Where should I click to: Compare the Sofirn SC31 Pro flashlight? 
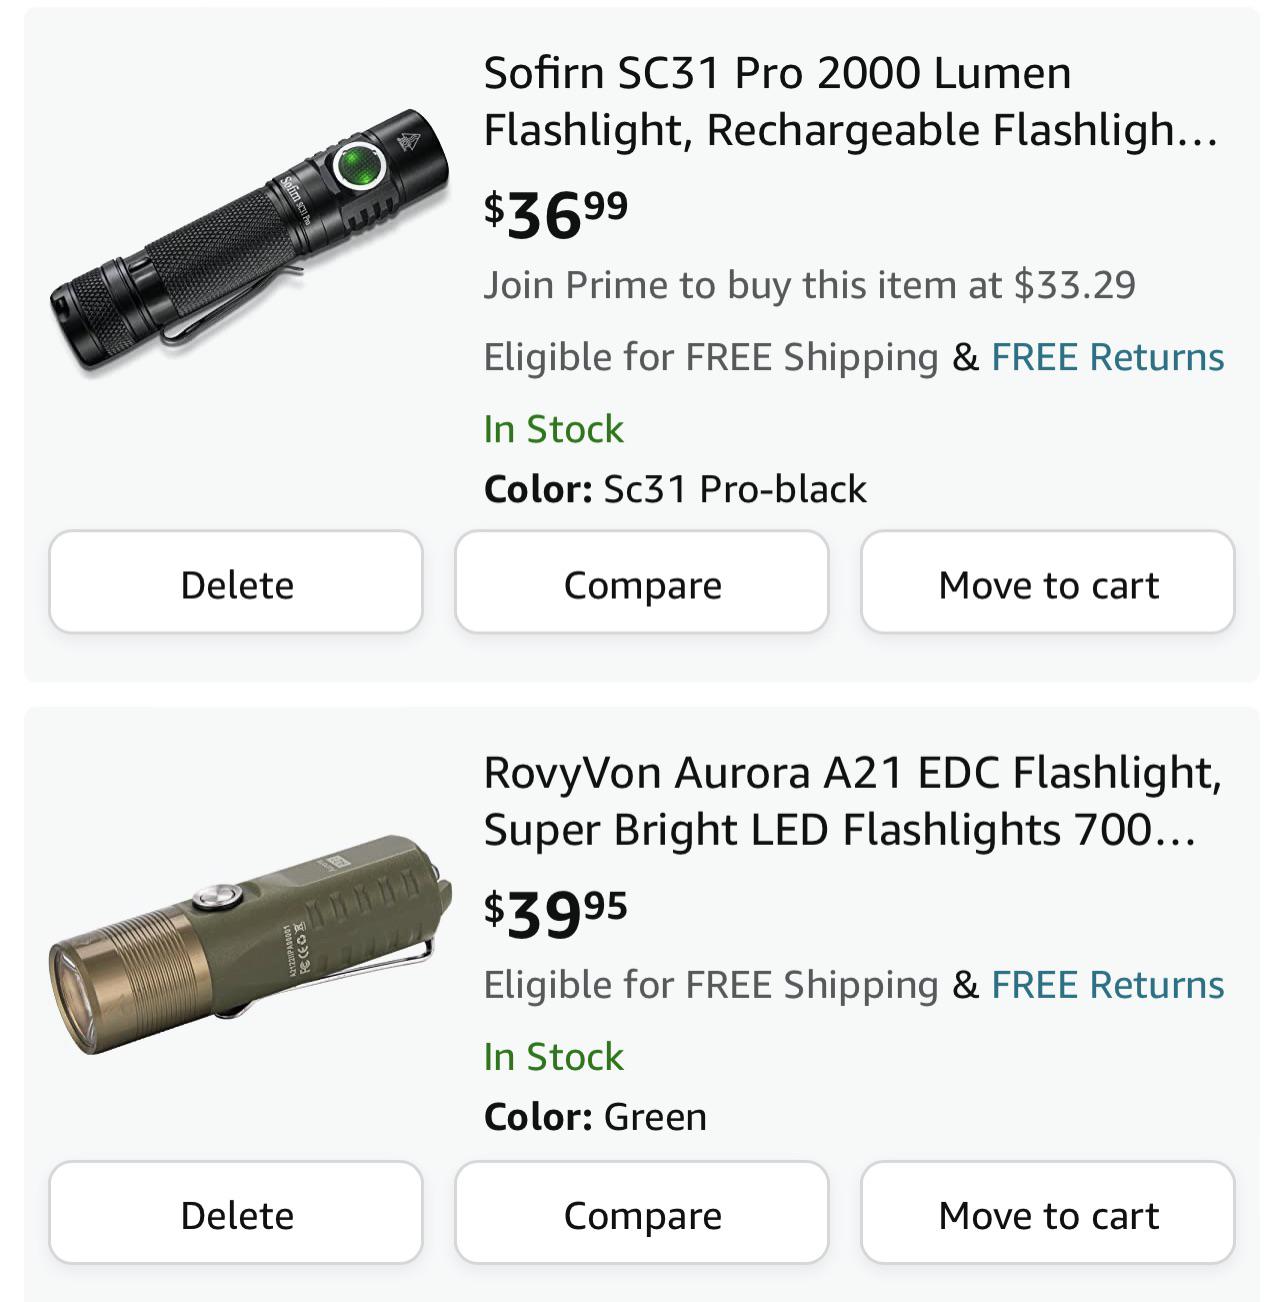(643, 582)
